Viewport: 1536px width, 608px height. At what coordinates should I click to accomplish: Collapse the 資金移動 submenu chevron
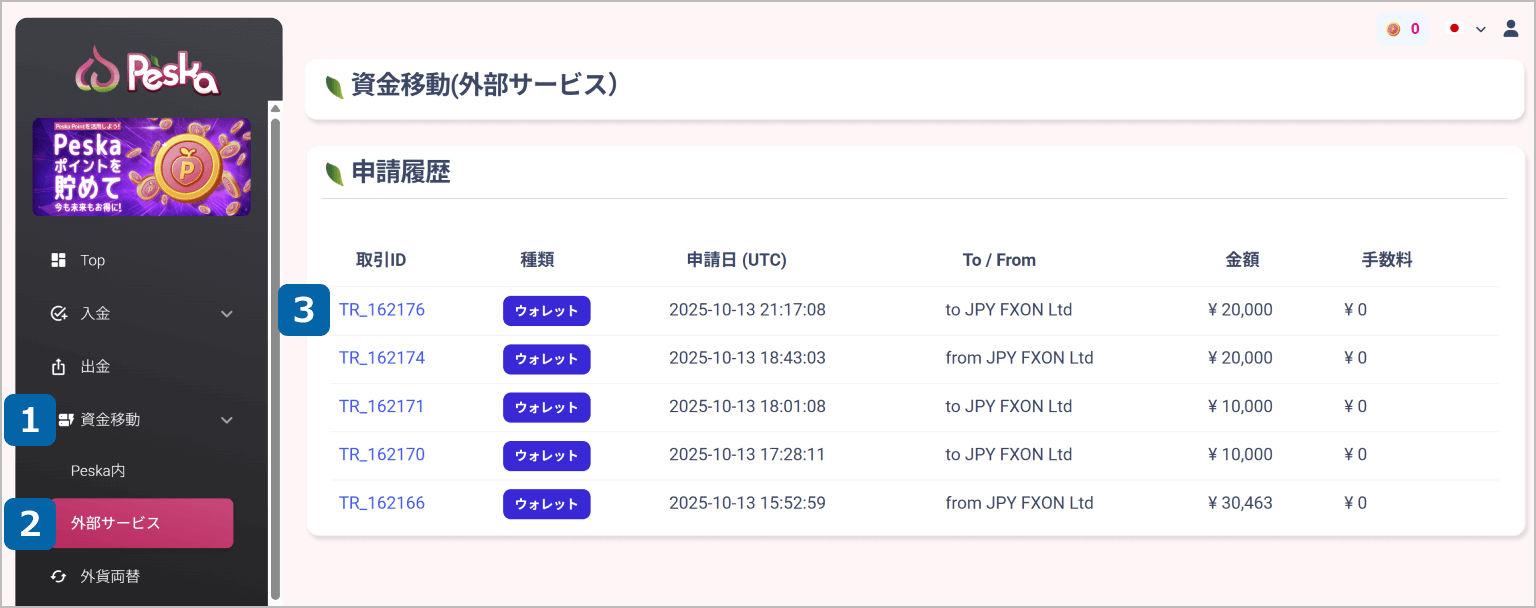[x=227, y=420]
